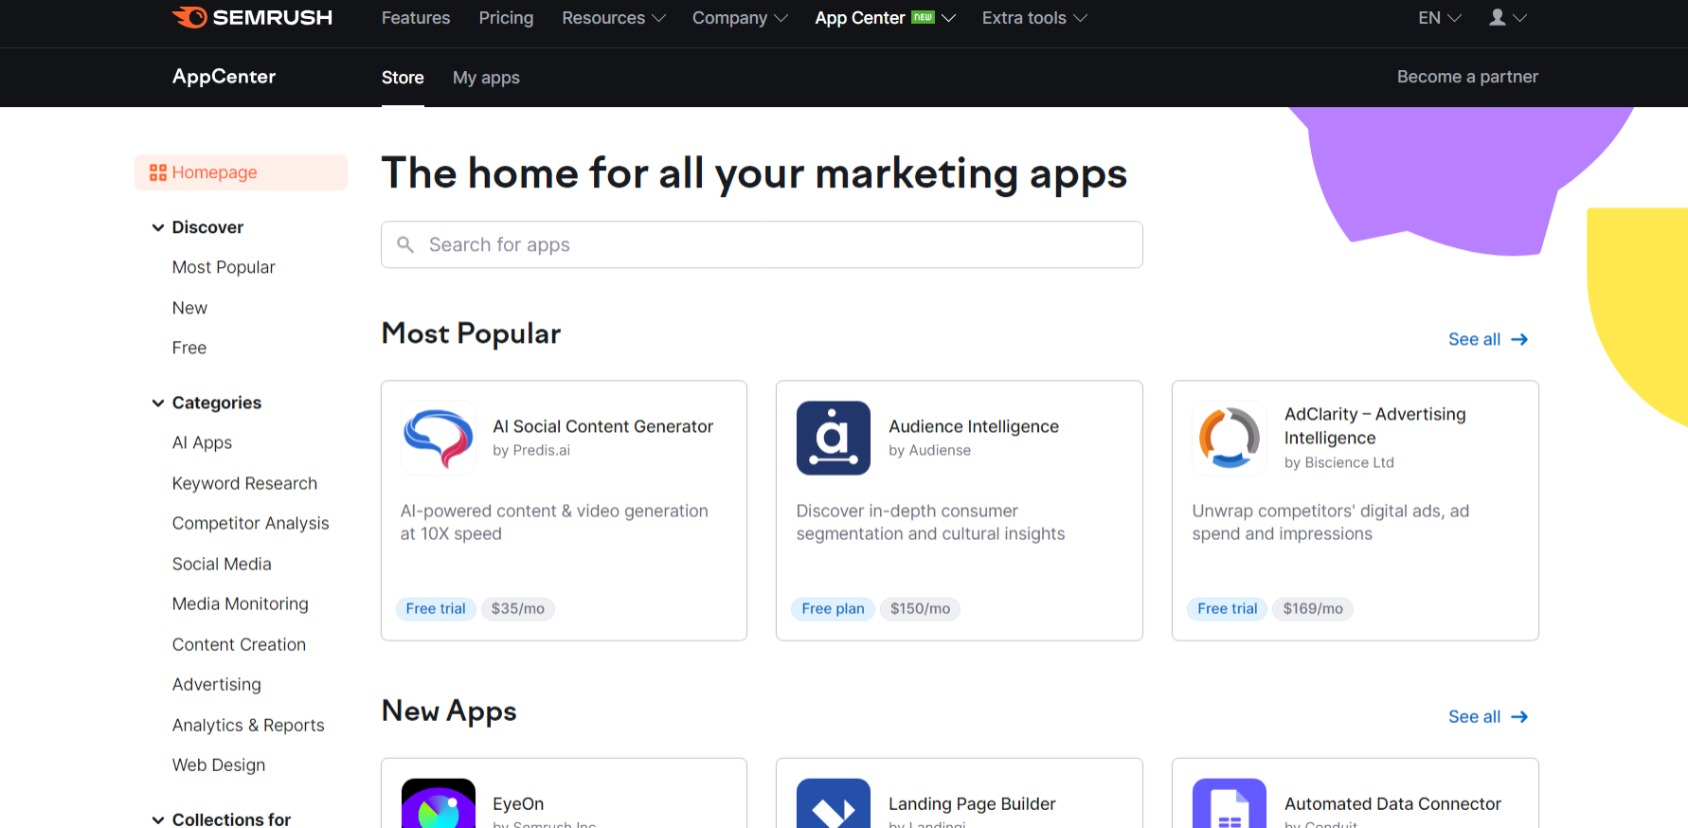1688x828 pixels.
Task: Open the Web Design category
Action: click(219, 765)
